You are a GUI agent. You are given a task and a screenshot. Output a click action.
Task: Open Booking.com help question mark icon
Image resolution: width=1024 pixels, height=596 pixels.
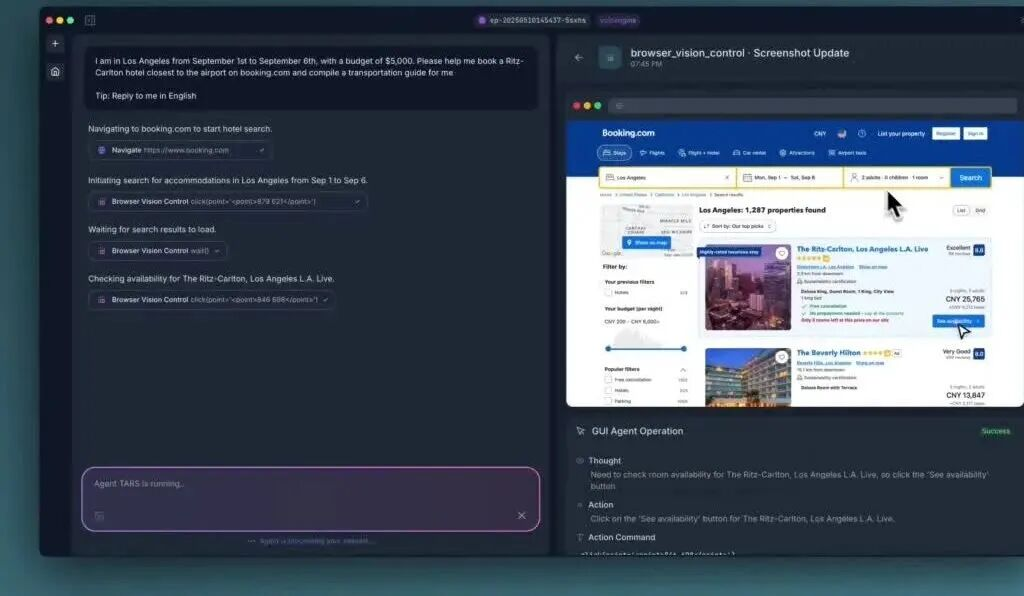(862, 133)
